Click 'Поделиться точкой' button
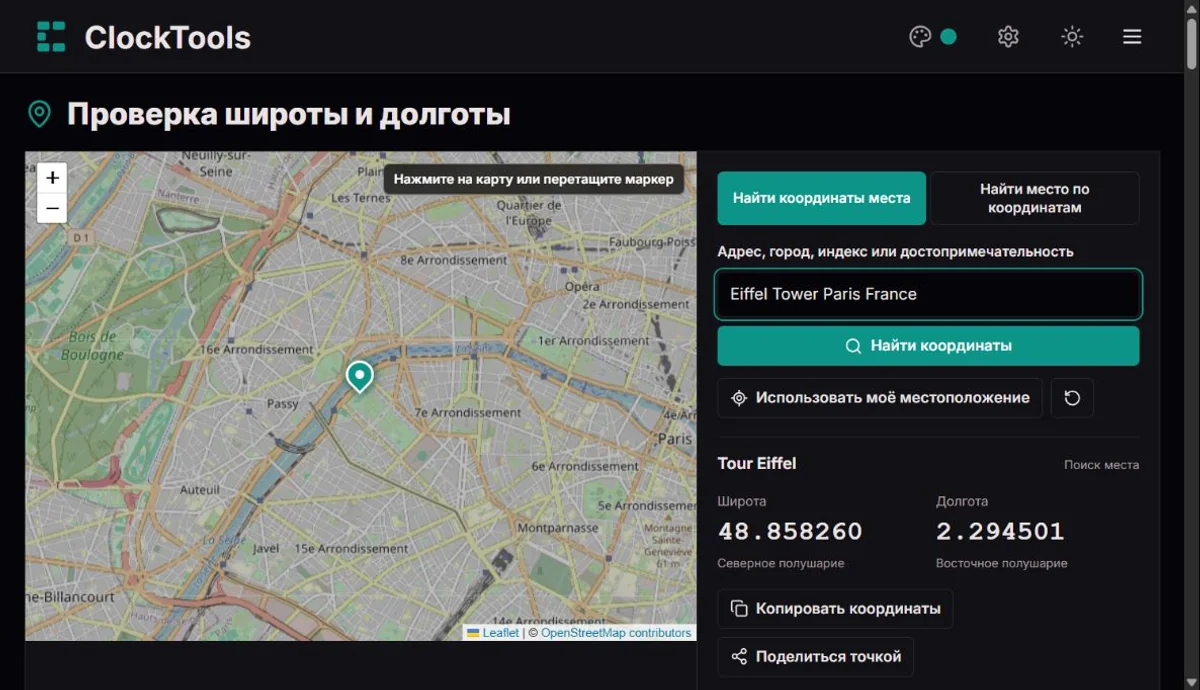Image resolution: width=1200 pixels, height=690 pixels. [x=815, y=657]
